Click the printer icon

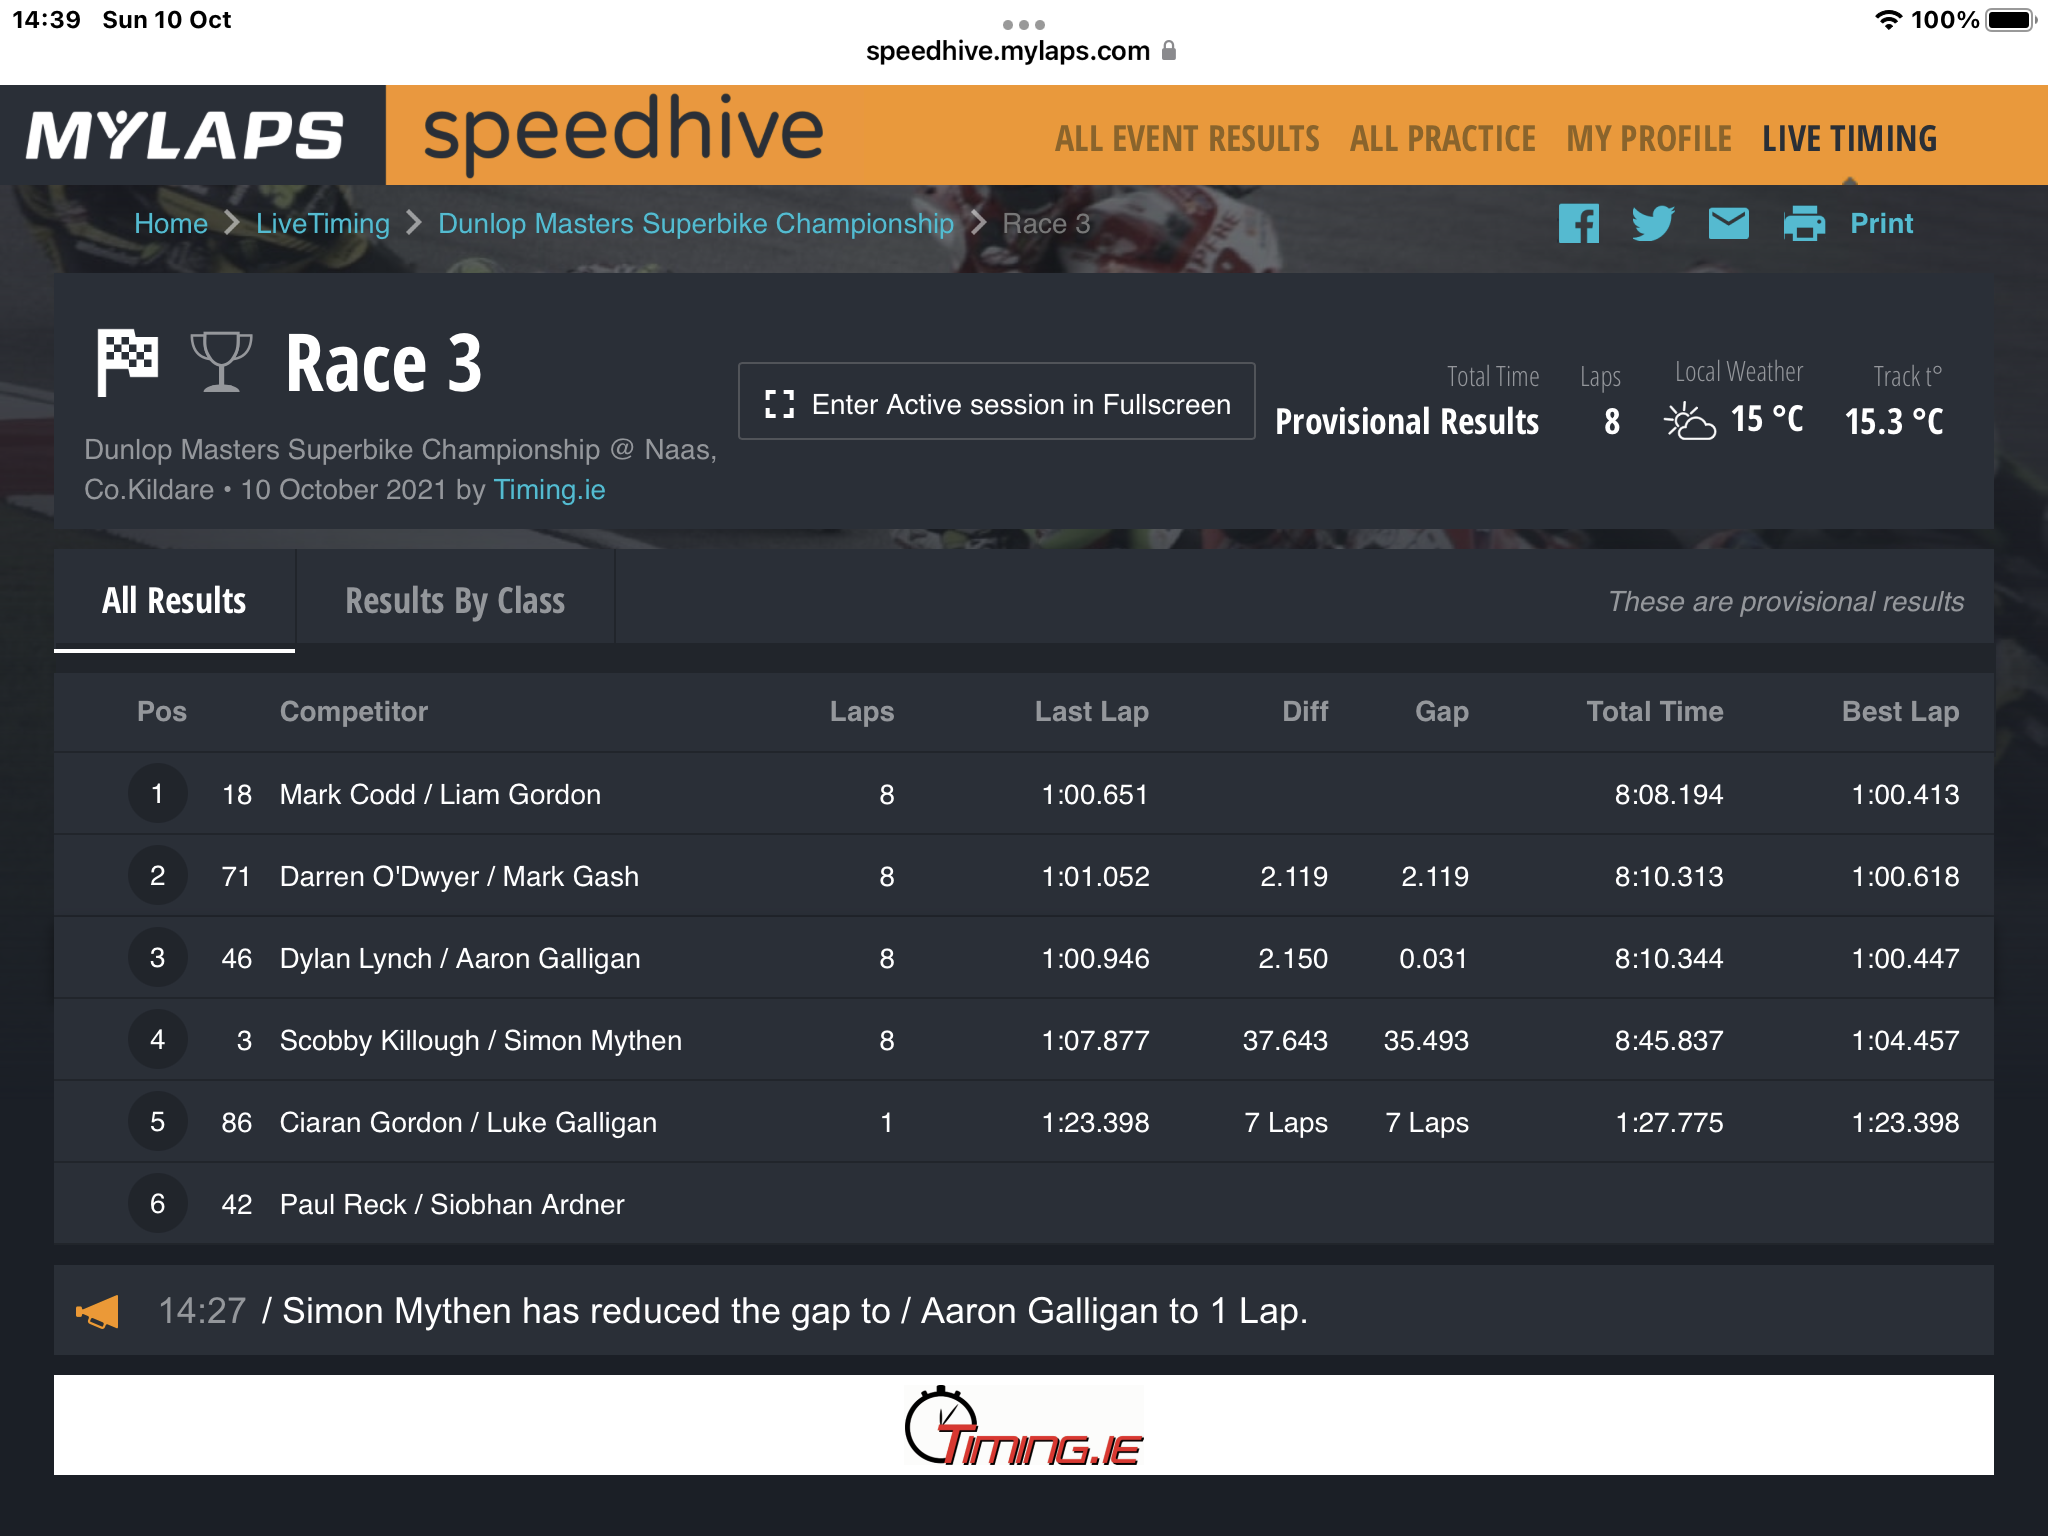tap(1804, 223)
